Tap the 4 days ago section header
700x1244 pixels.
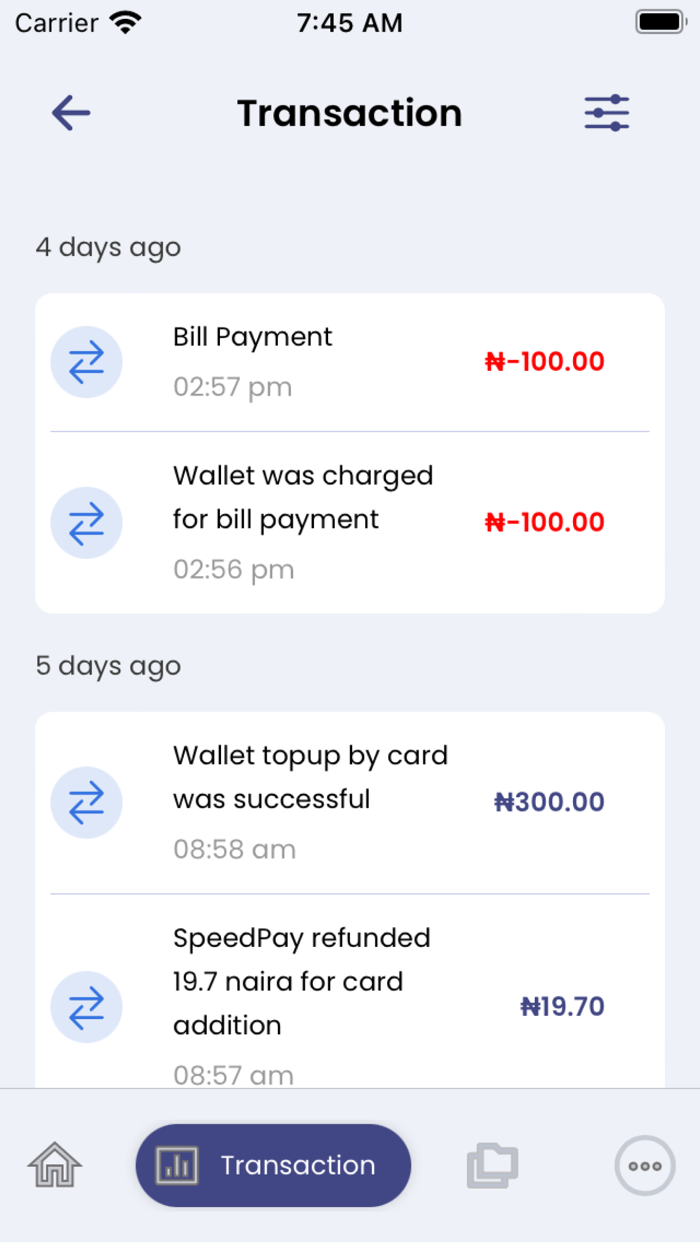tap(108, 247)
